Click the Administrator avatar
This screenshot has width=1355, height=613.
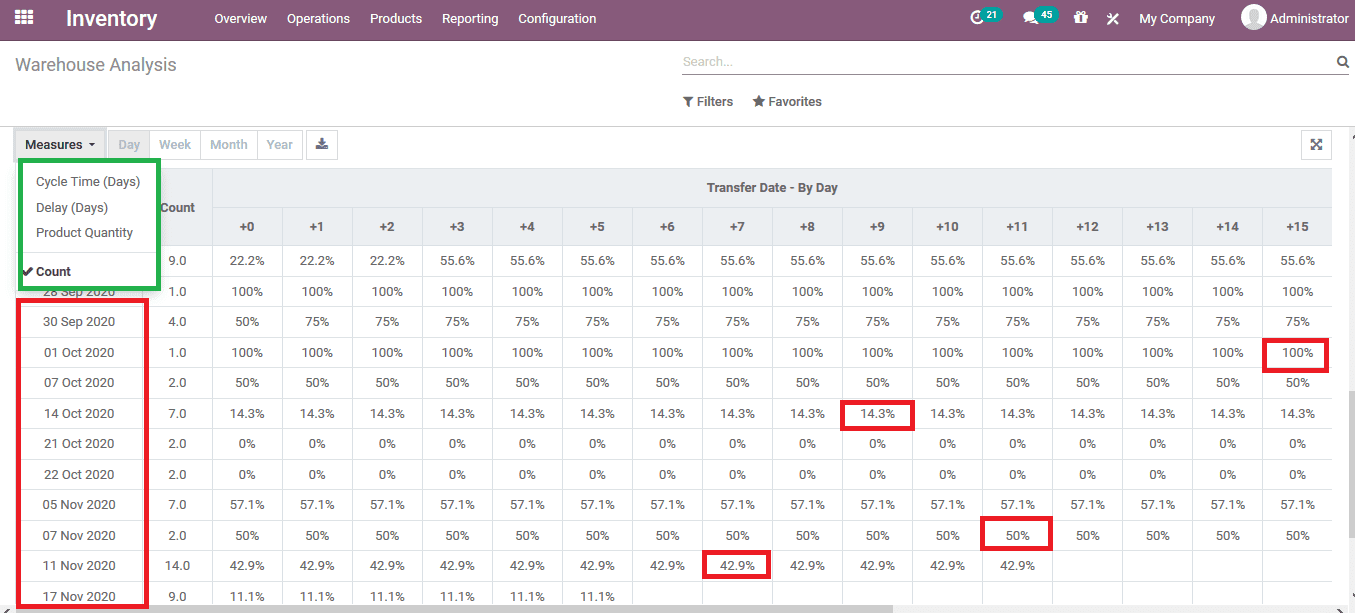tap(1254, 17)
